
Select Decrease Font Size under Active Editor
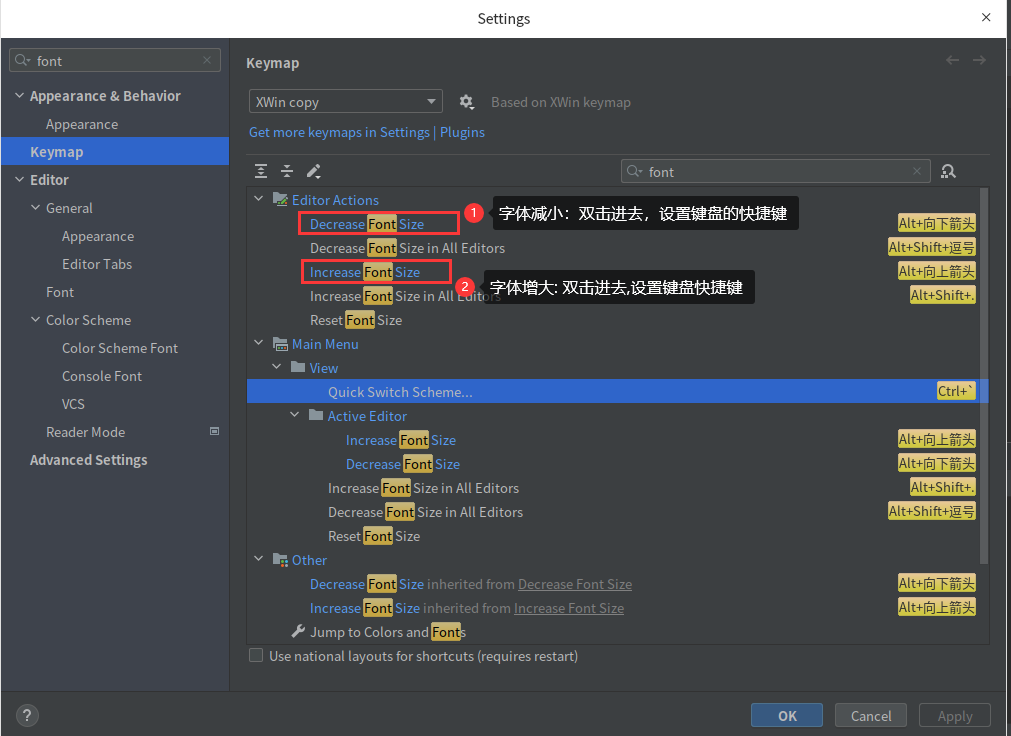pyautogui.click(x=403, y=464)
